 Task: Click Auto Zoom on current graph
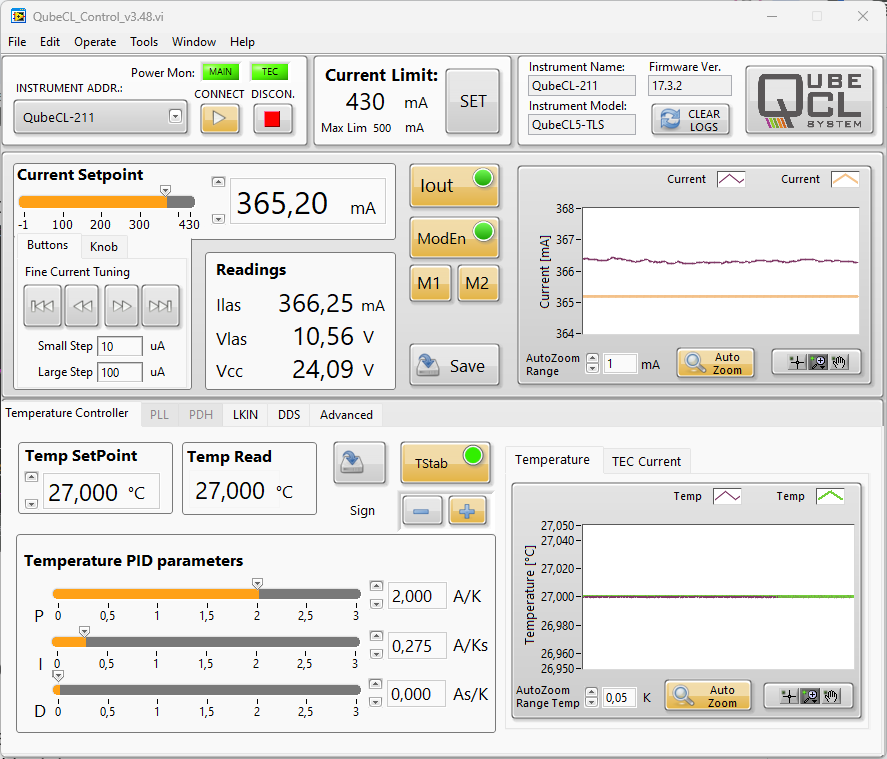[x=716, y=363]
